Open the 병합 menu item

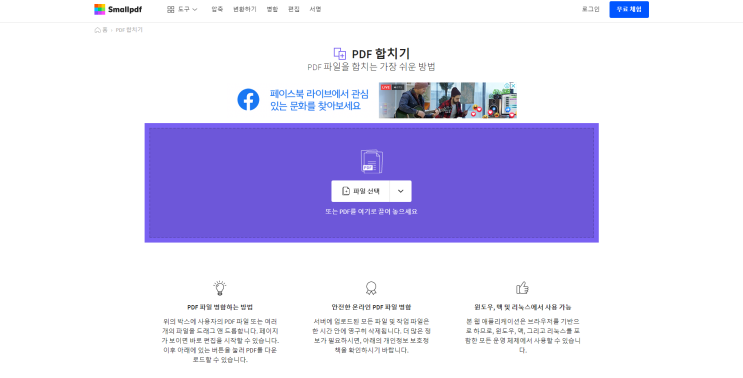[x=272, y=9]
